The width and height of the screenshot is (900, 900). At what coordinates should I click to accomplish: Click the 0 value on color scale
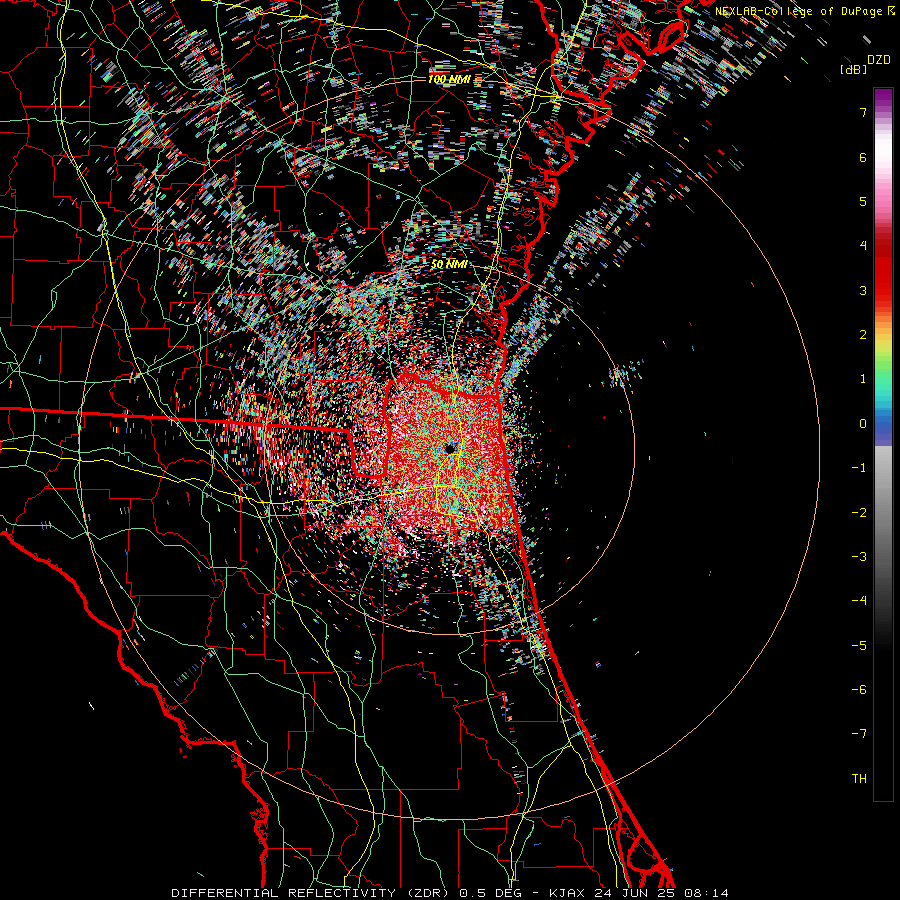click(863, 423)
